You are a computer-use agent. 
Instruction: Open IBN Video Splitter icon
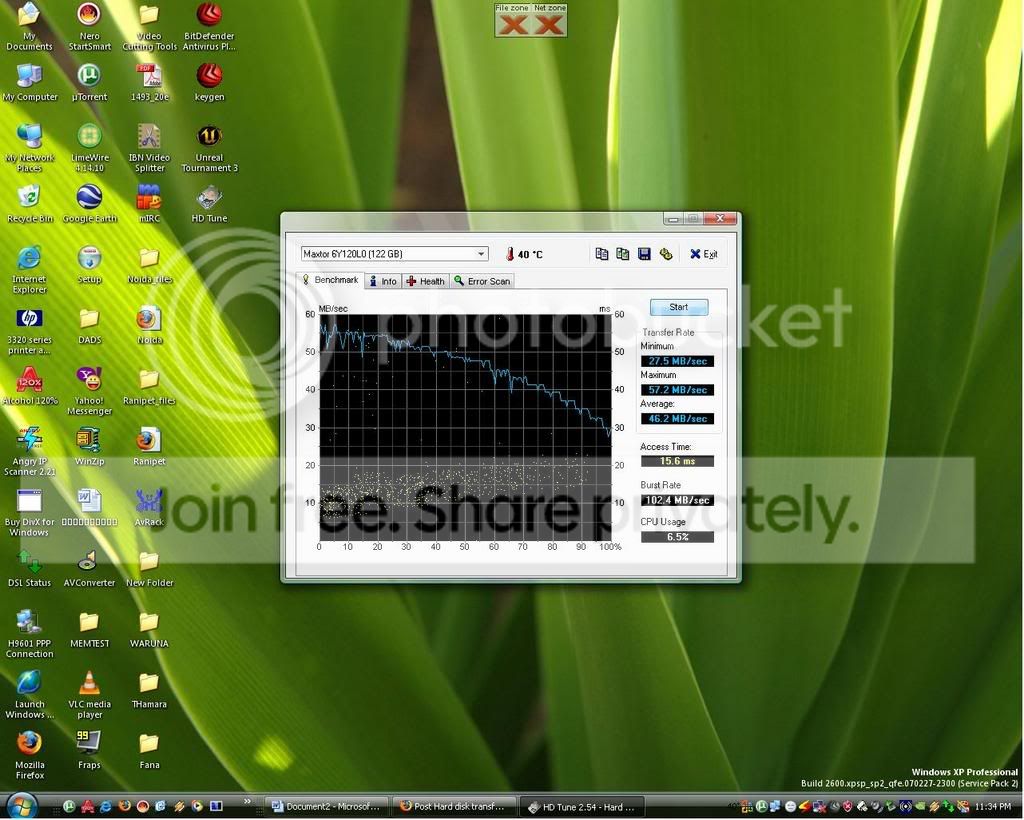150,148
